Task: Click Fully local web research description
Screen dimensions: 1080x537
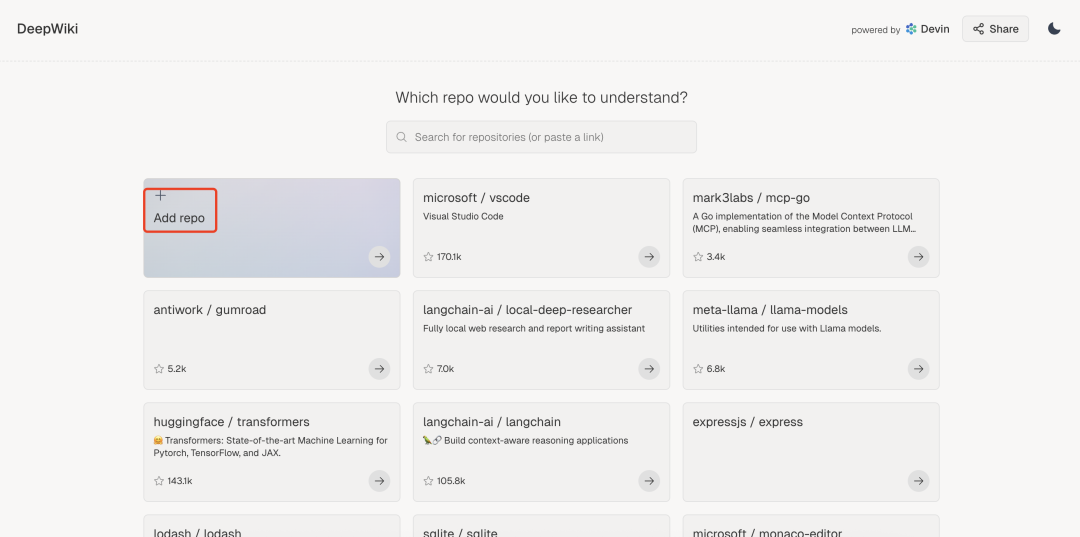Action: pos(534,328)
